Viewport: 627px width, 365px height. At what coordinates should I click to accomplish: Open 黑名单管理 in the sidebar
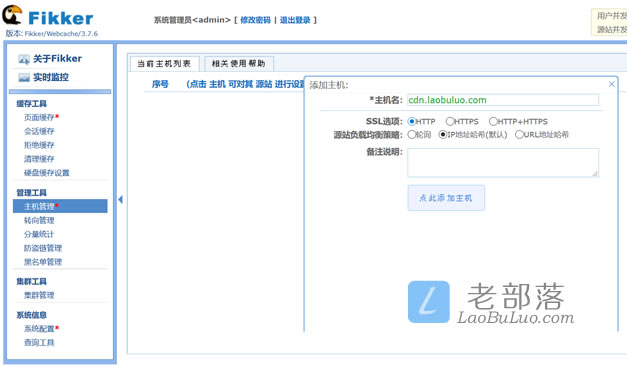pyautogui.click(x=43, y=262)
